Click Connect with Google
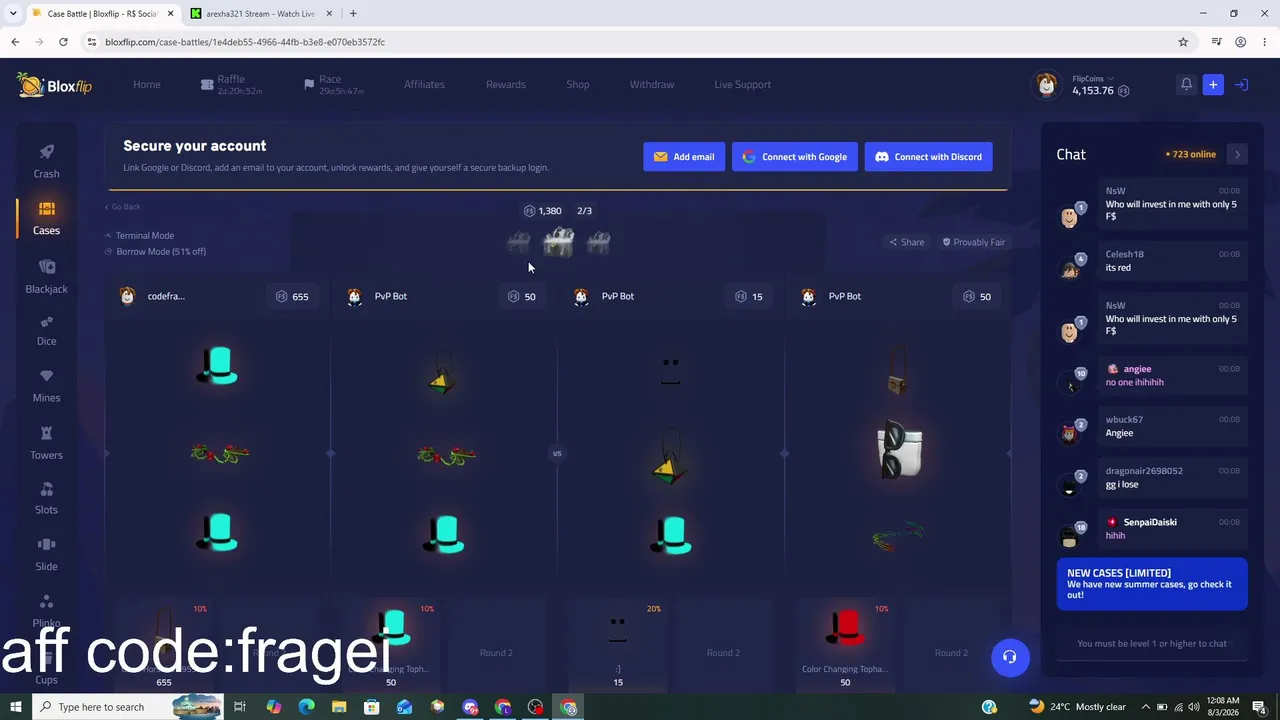The width and height of the screenshot is (1280, 720). (x=795, y=157)
